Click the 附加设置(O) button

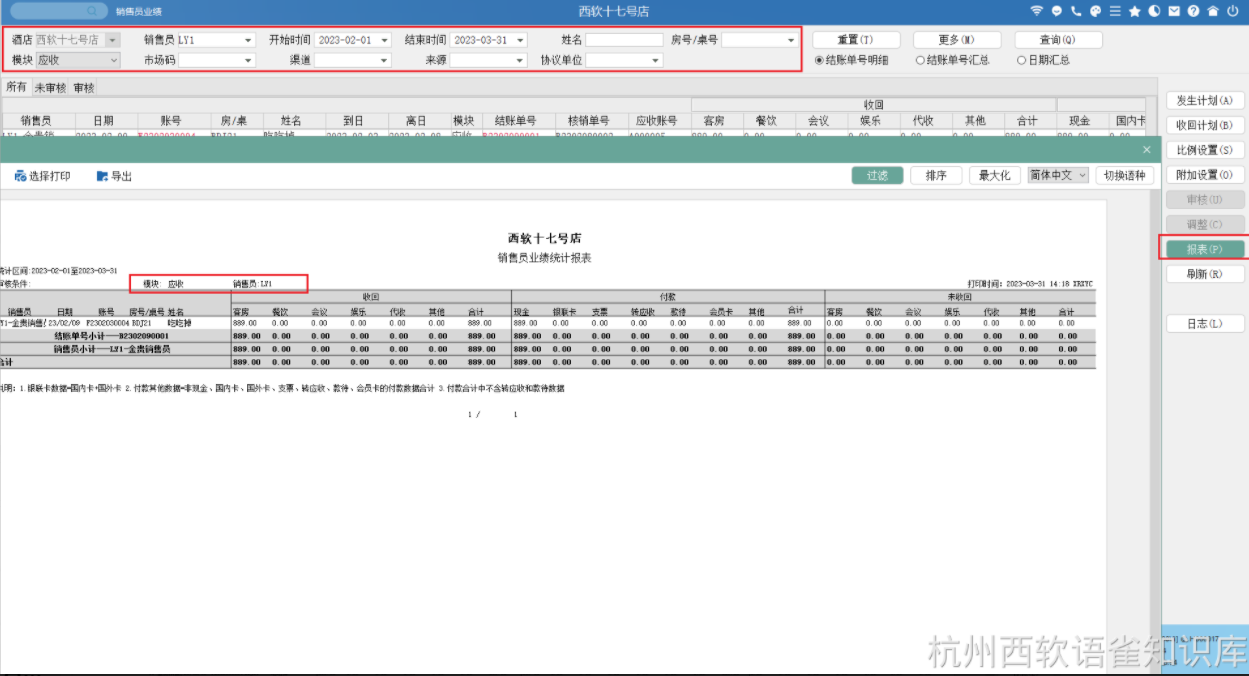1205,175
